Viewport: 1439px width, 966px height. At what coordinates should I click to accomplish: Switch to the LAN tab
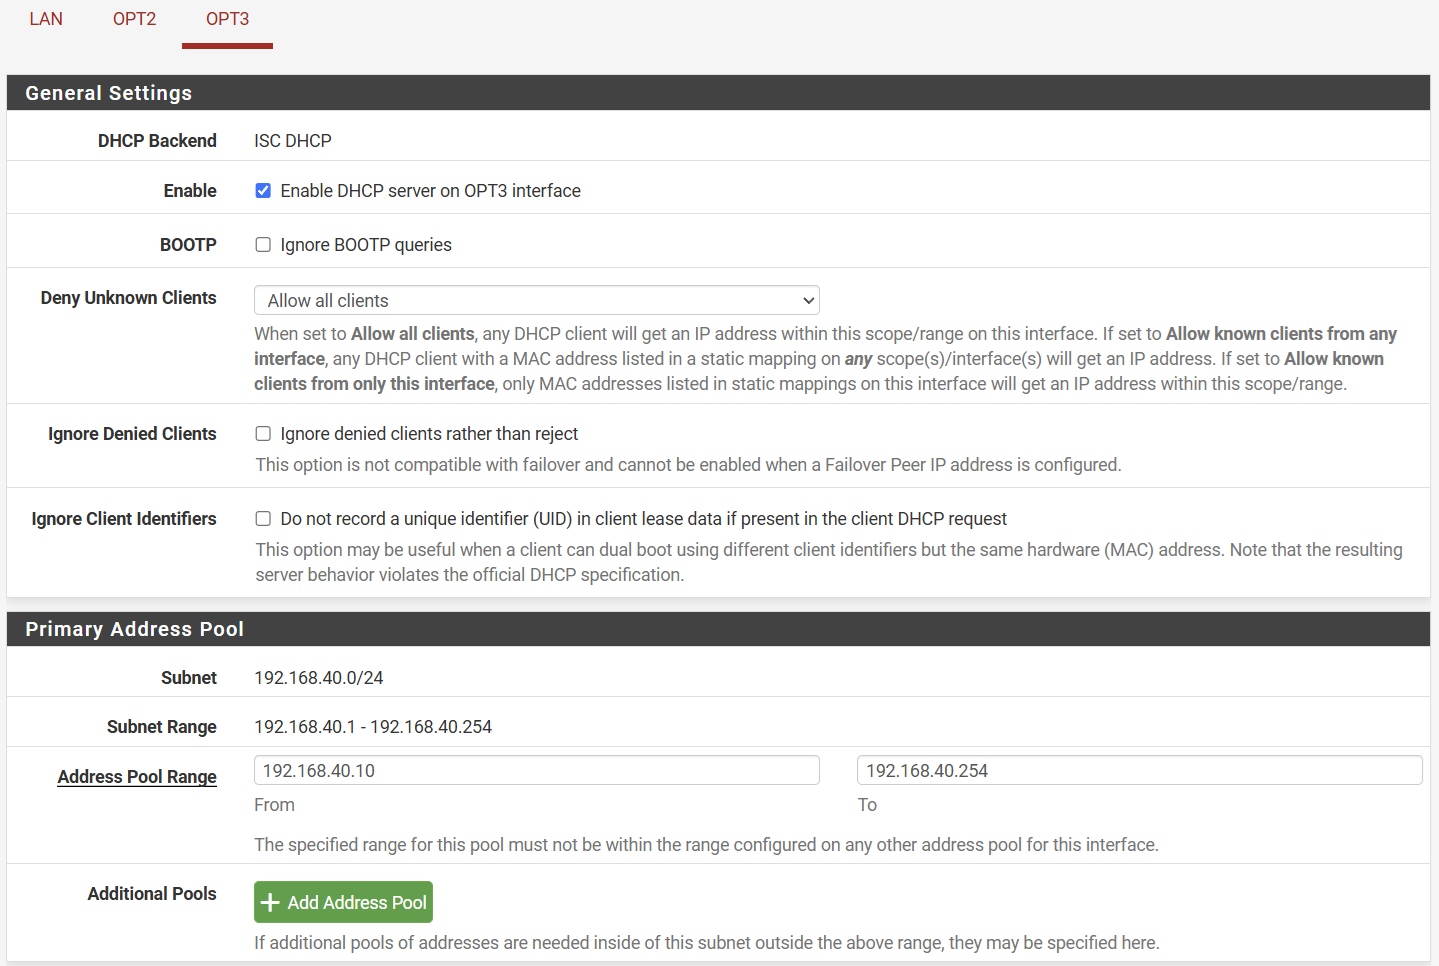(46, 19)
